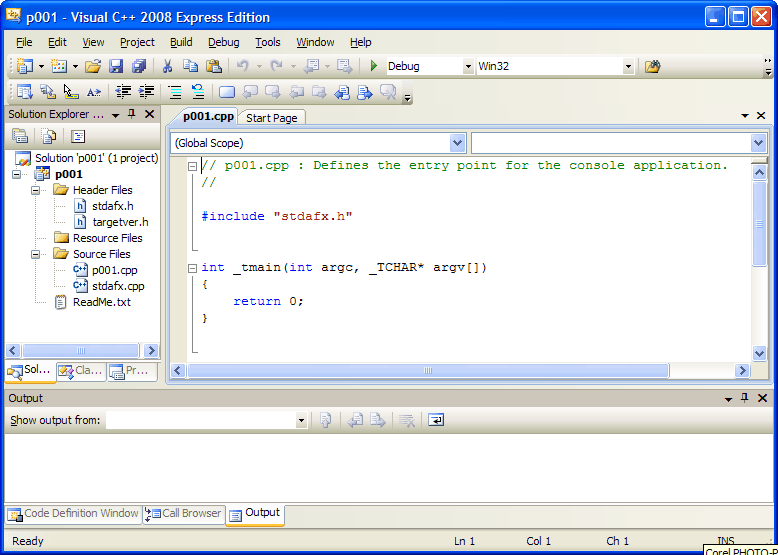Click the Toggle Bookmark icon
778x555 pixels.
pos(227,92)
